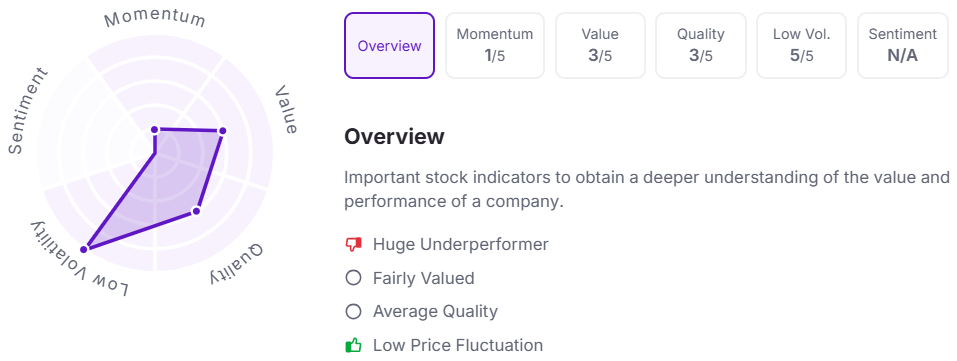Click the Overview heading
Screen dimensions: 957x361
[394, 136]
